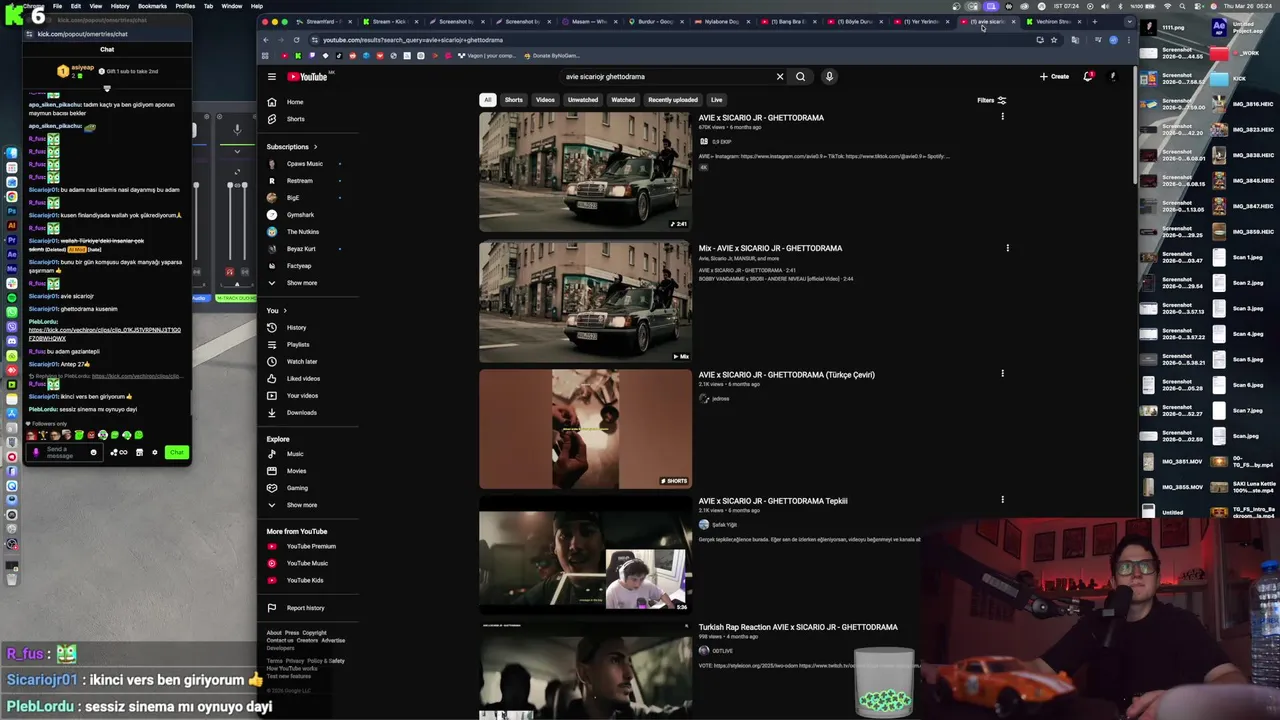Open more options for the Mix result

[1007, 248]
